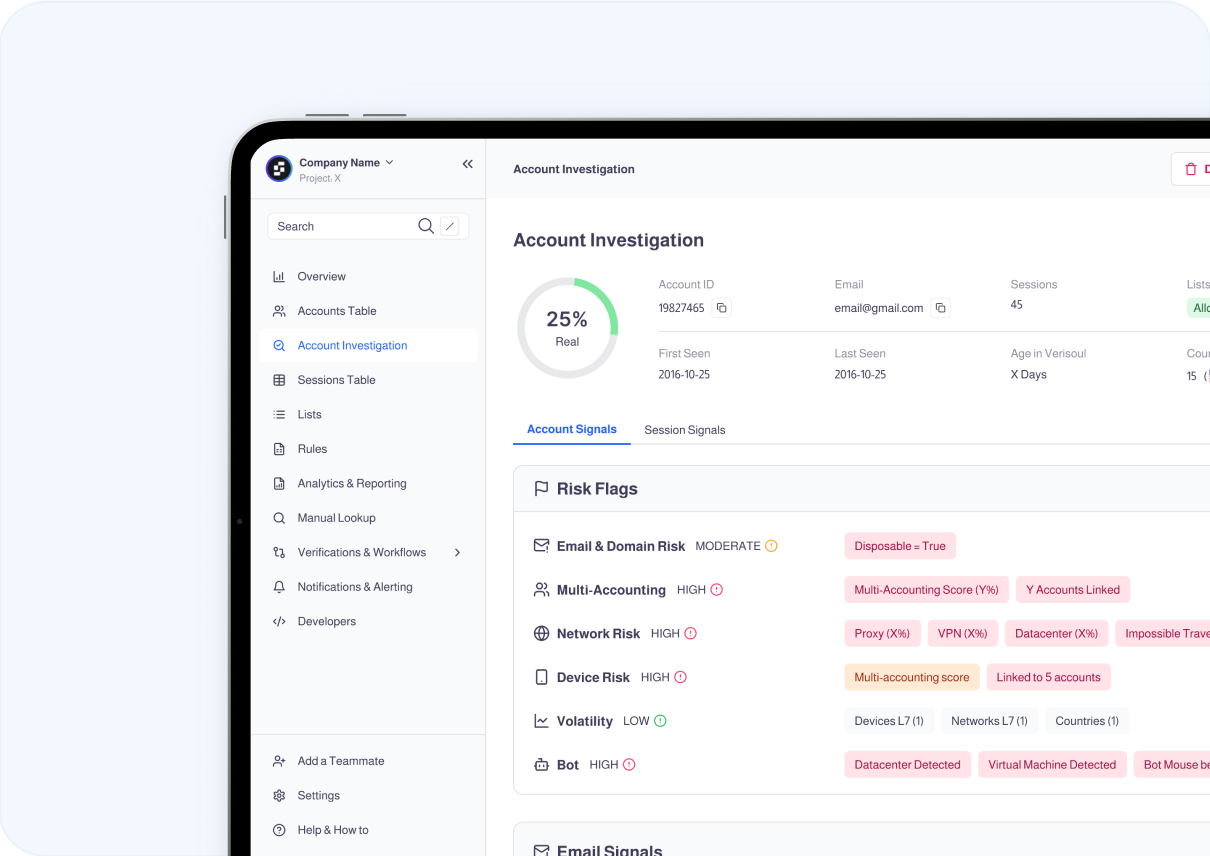Image resolution: width=1210 pixels, height=856 pixels.
Task: Click Bot high alert icon
Action: 629,765
